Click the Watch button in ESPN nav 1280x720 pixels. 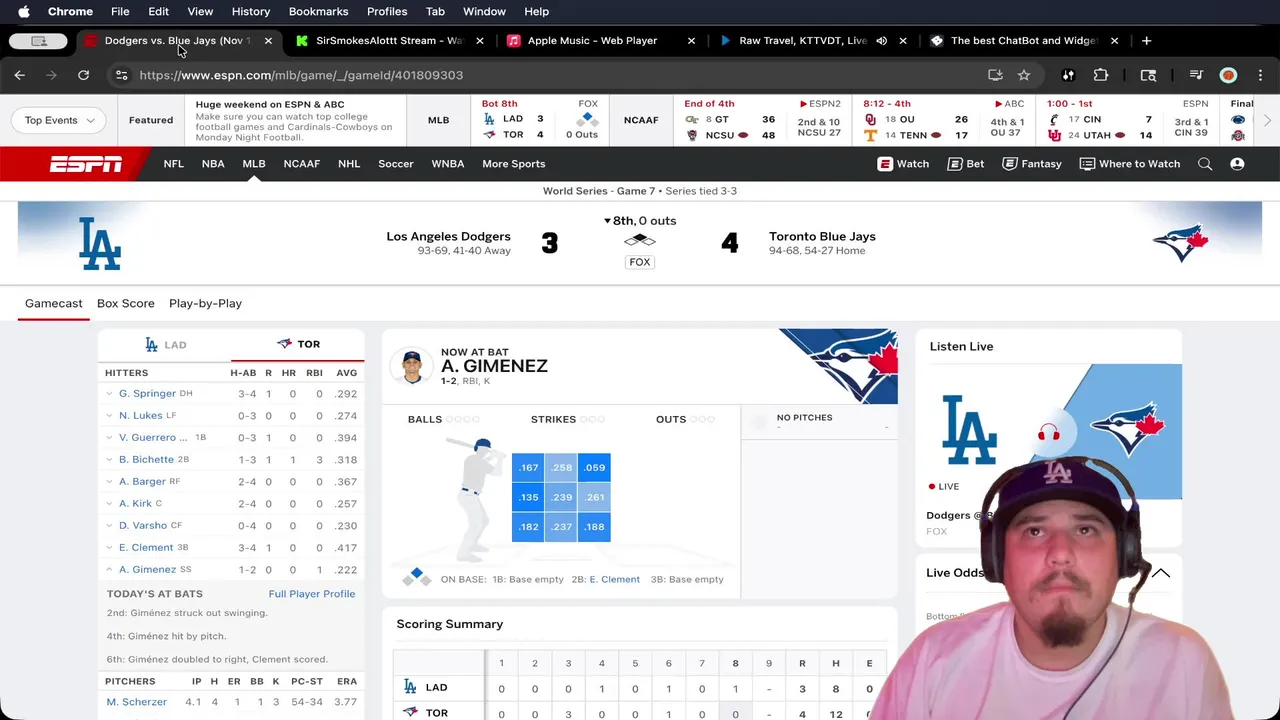pyautogui.click(x=903, y=164)
